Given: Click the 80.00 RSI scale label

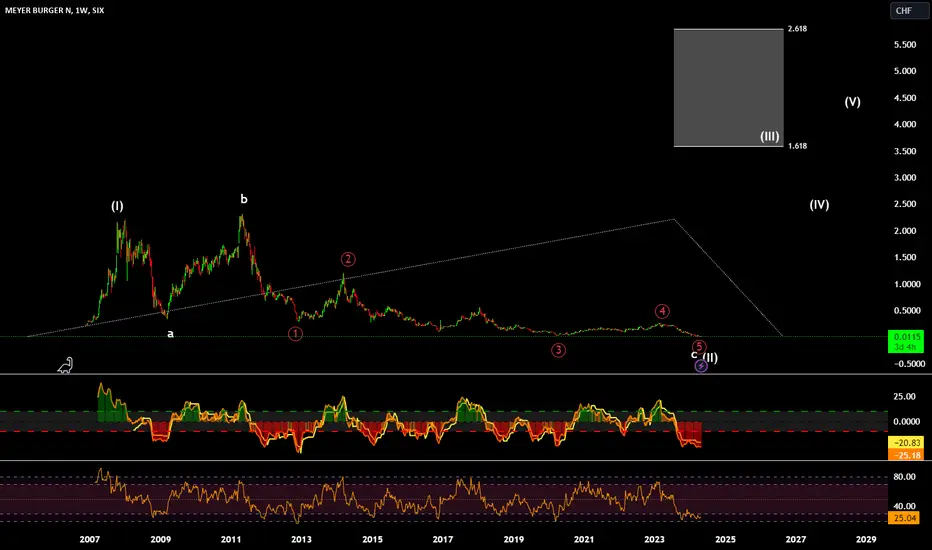Looking at the screenshot, I should (x=904, y=477).
